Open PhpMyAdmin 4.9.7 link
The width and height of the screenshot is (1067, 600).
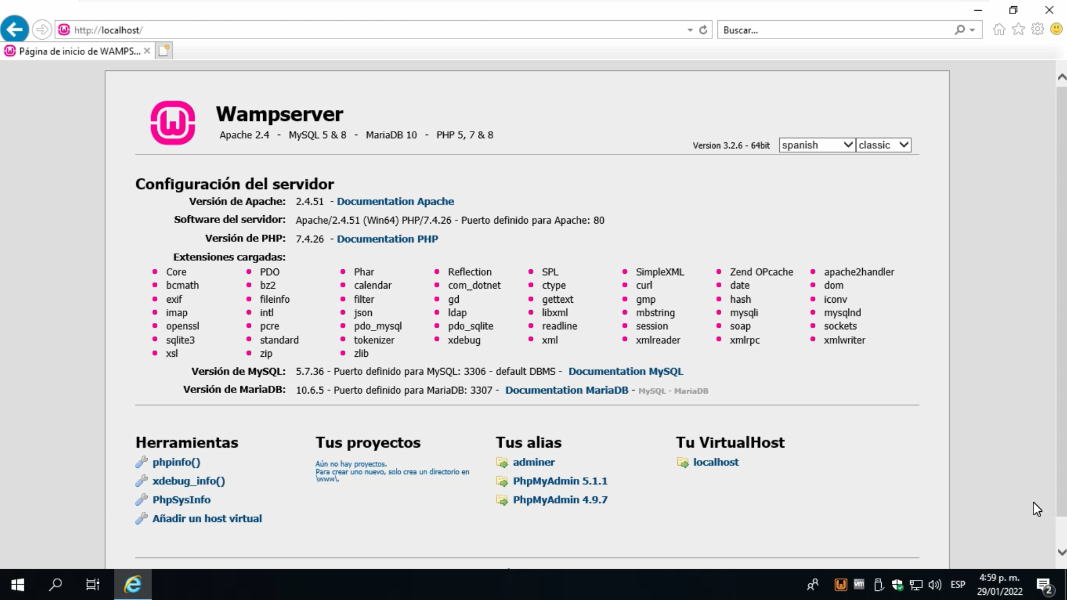[560, 499]
